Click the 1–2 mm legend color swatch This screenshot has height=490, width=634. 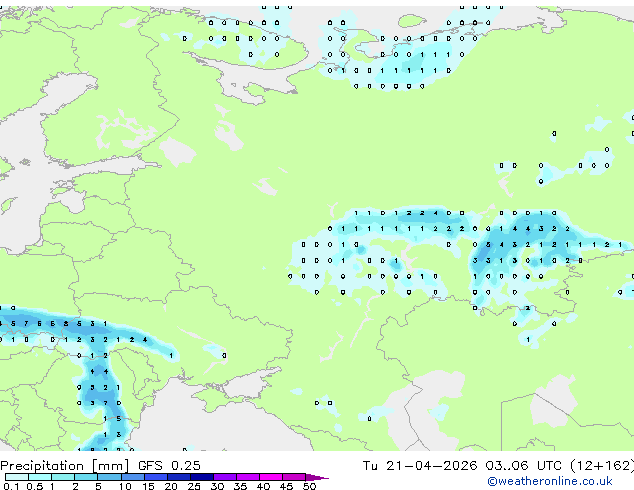63,477
